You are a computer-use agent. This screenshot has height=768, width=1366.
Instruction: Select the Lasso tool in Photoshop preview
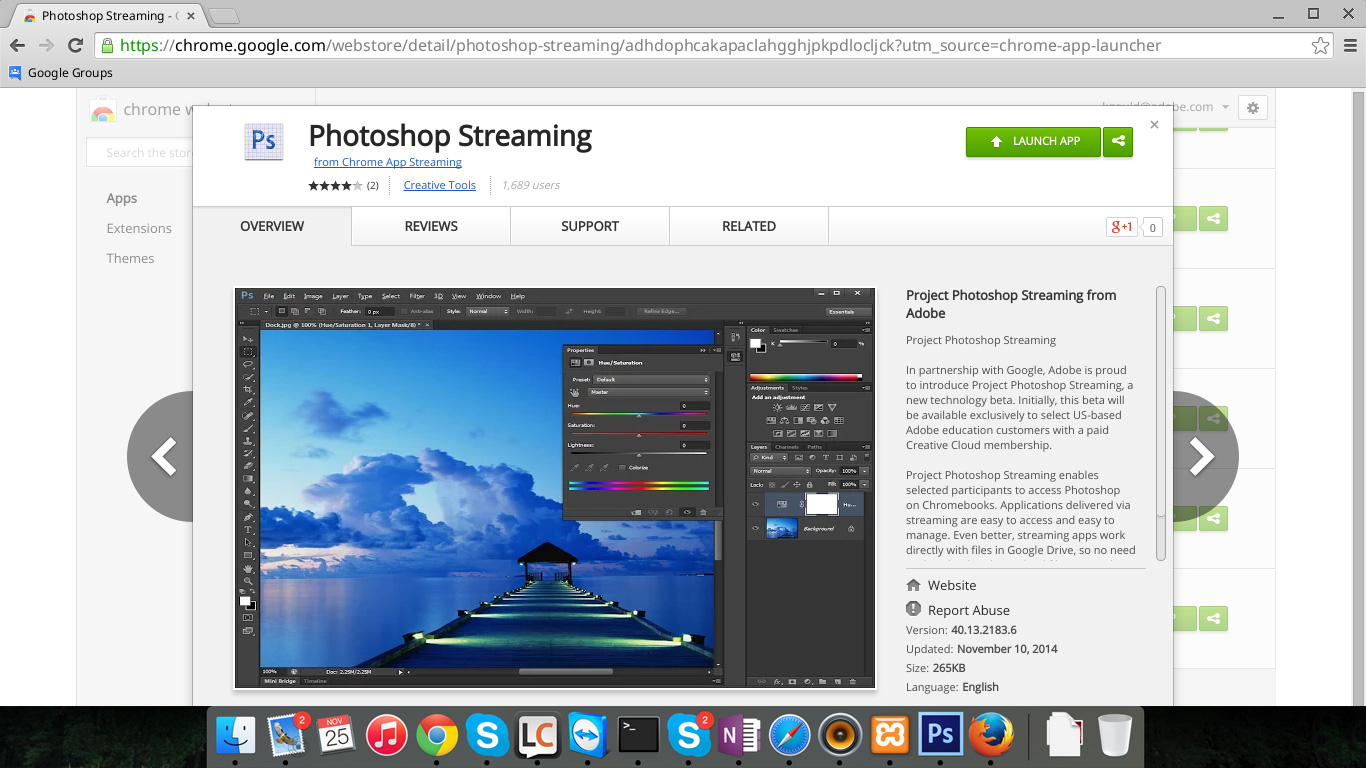248,364
